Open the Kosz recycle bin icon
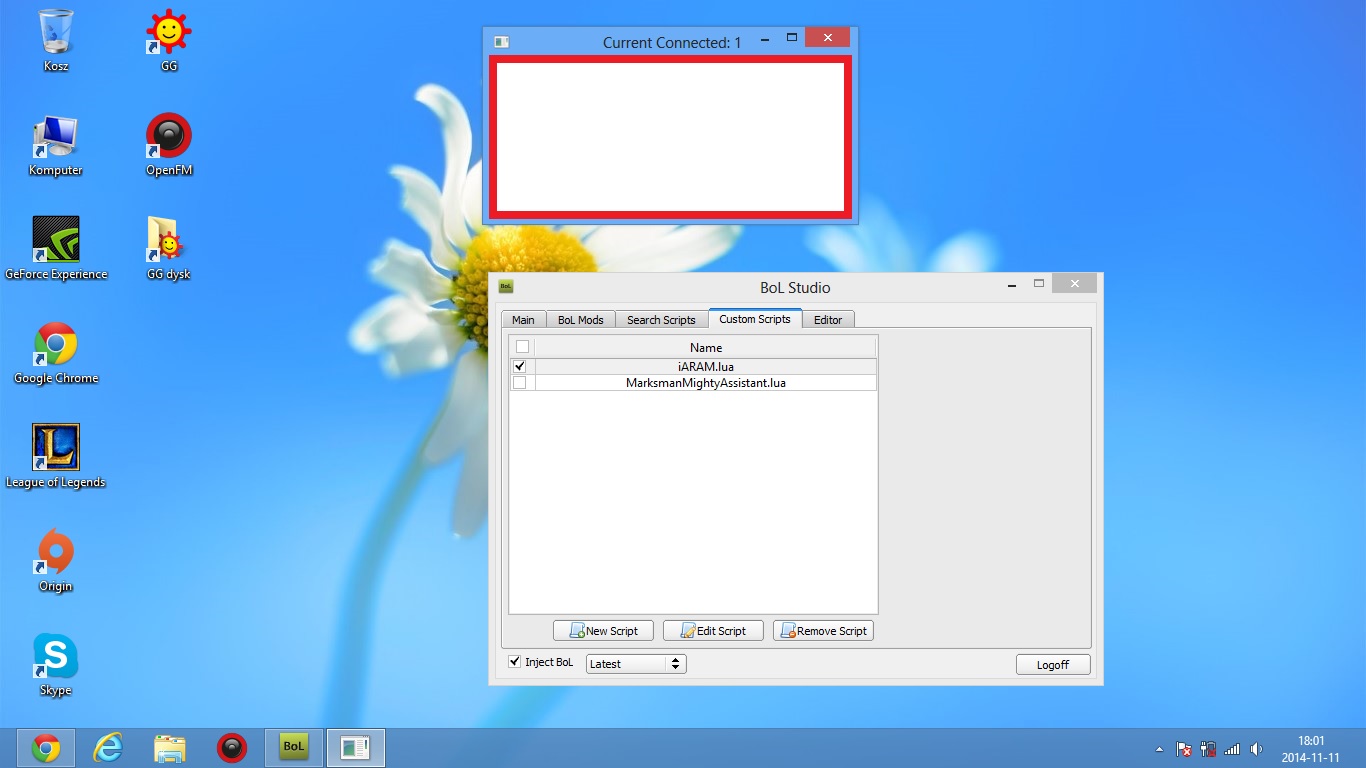This screenshot has width=1366, height=768. [56, 40]
